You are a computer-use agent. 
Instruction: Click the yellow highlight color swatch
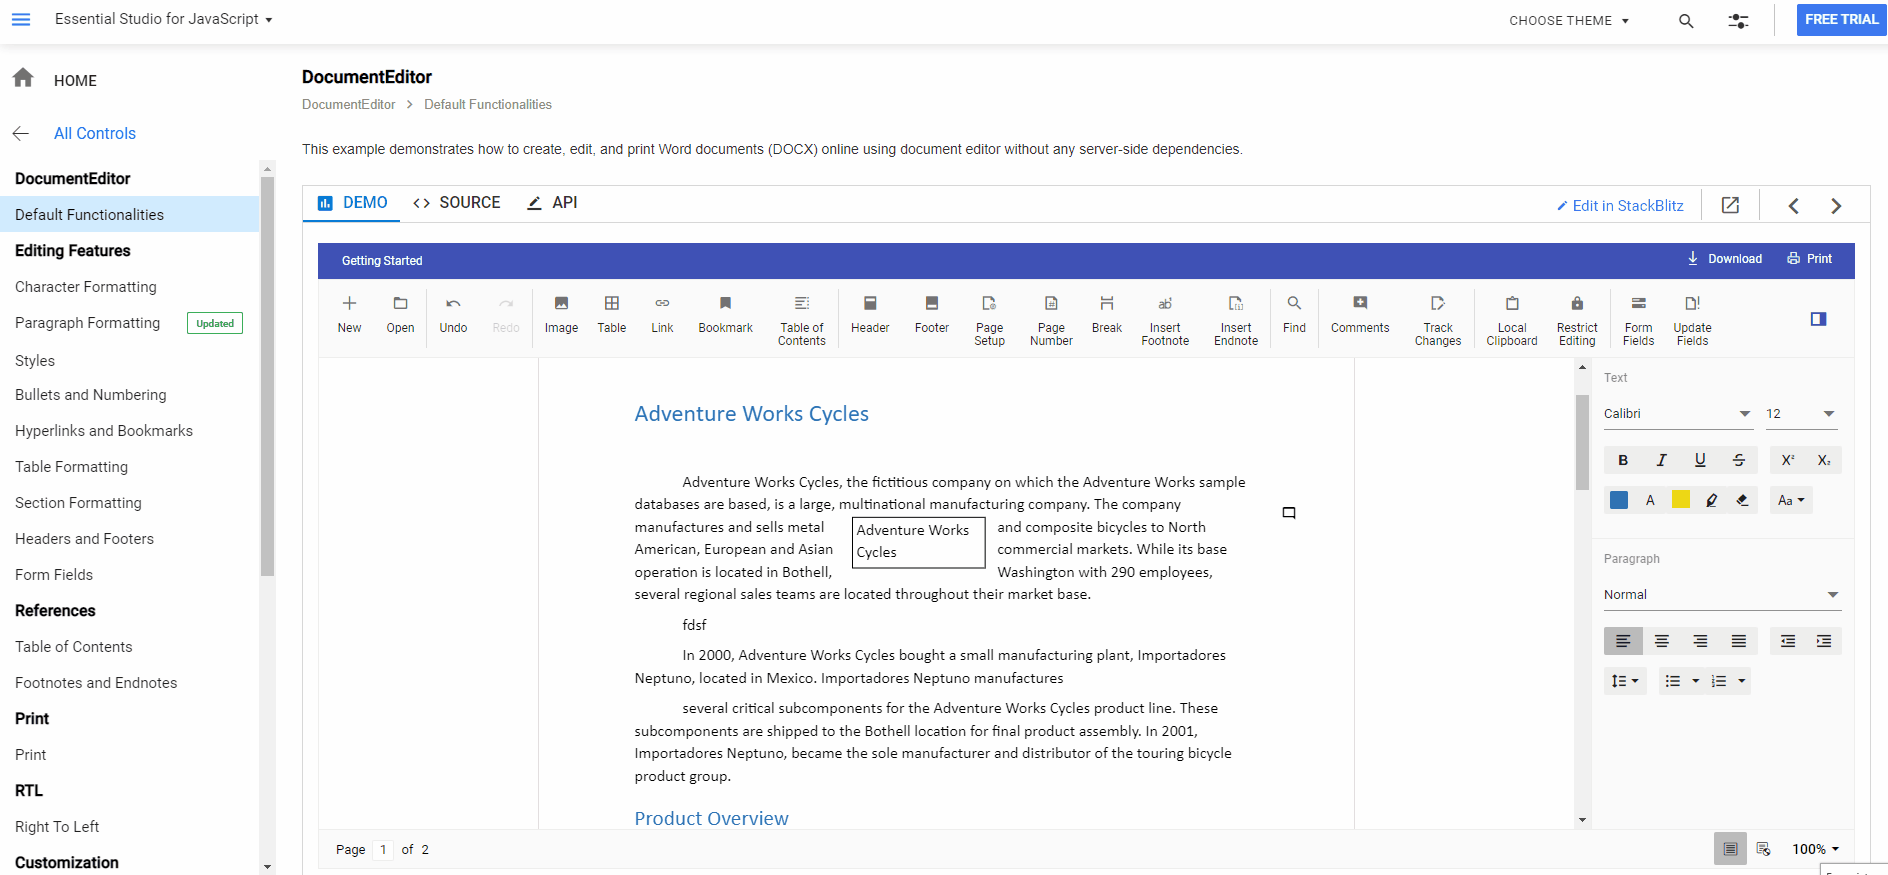(x=1681, y=500)
